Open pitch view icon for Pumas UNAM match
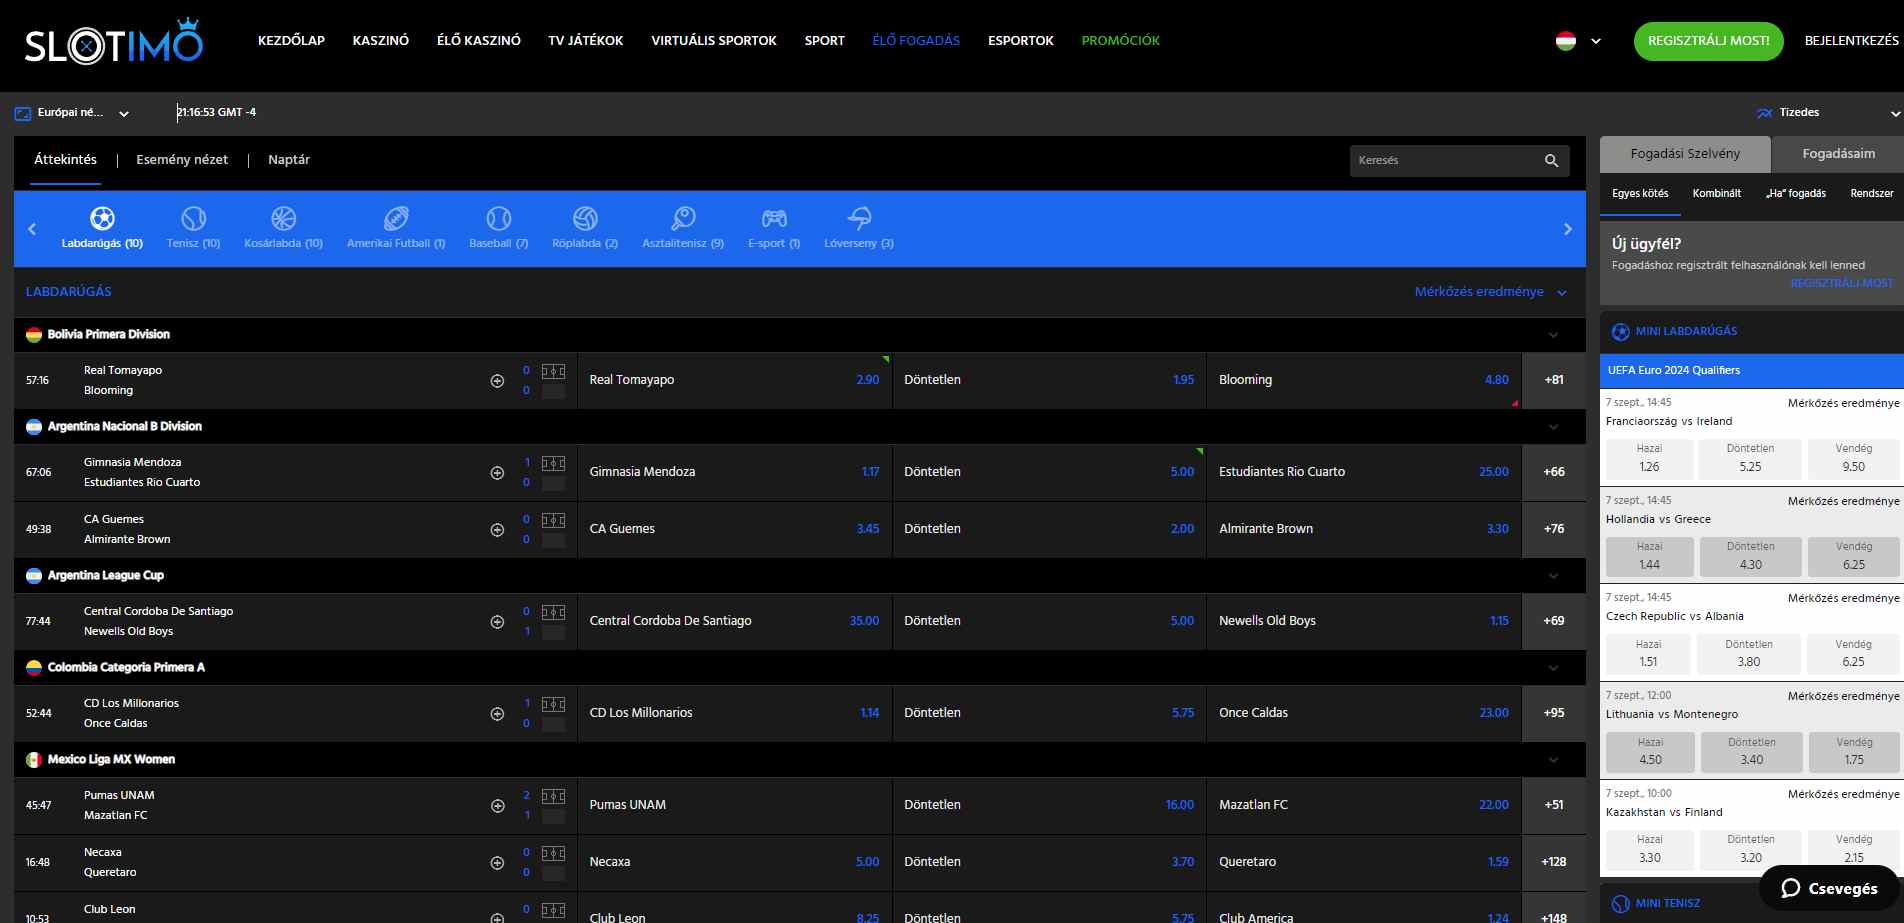This screenshot has height=923, width=1904. coord(553,796)
